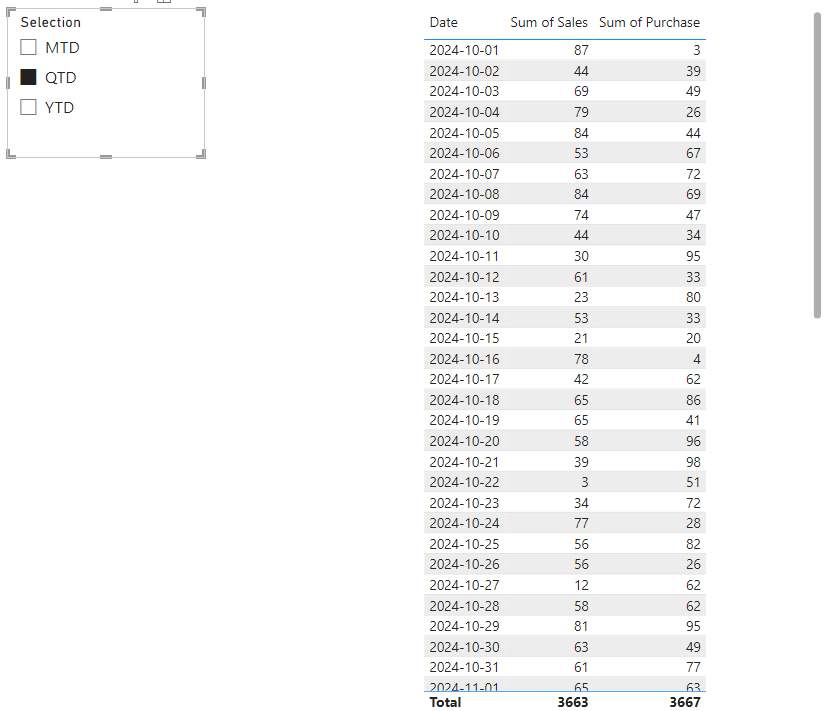Select the 2024-10-04 date cell
Screen dimensions: 839x711
click(464, 112)
